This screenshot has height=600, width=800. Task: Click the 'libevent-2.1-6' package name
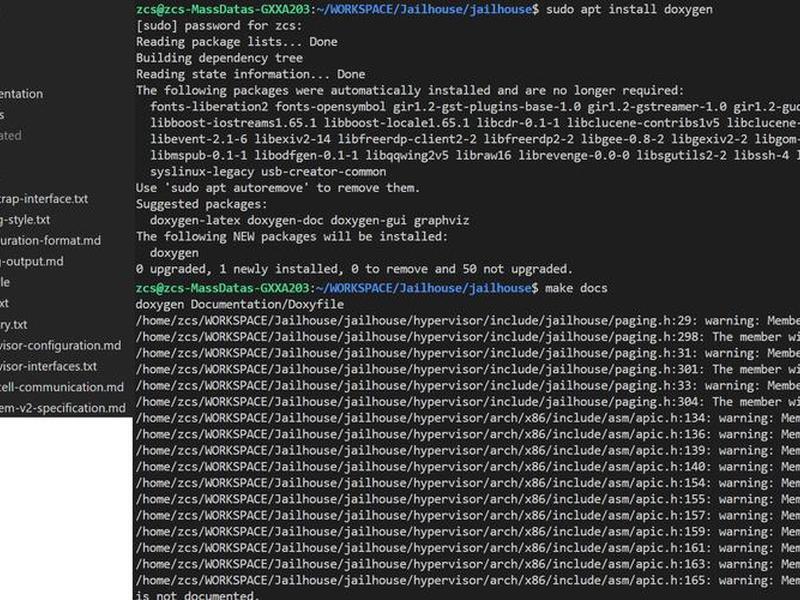point(198,139)
